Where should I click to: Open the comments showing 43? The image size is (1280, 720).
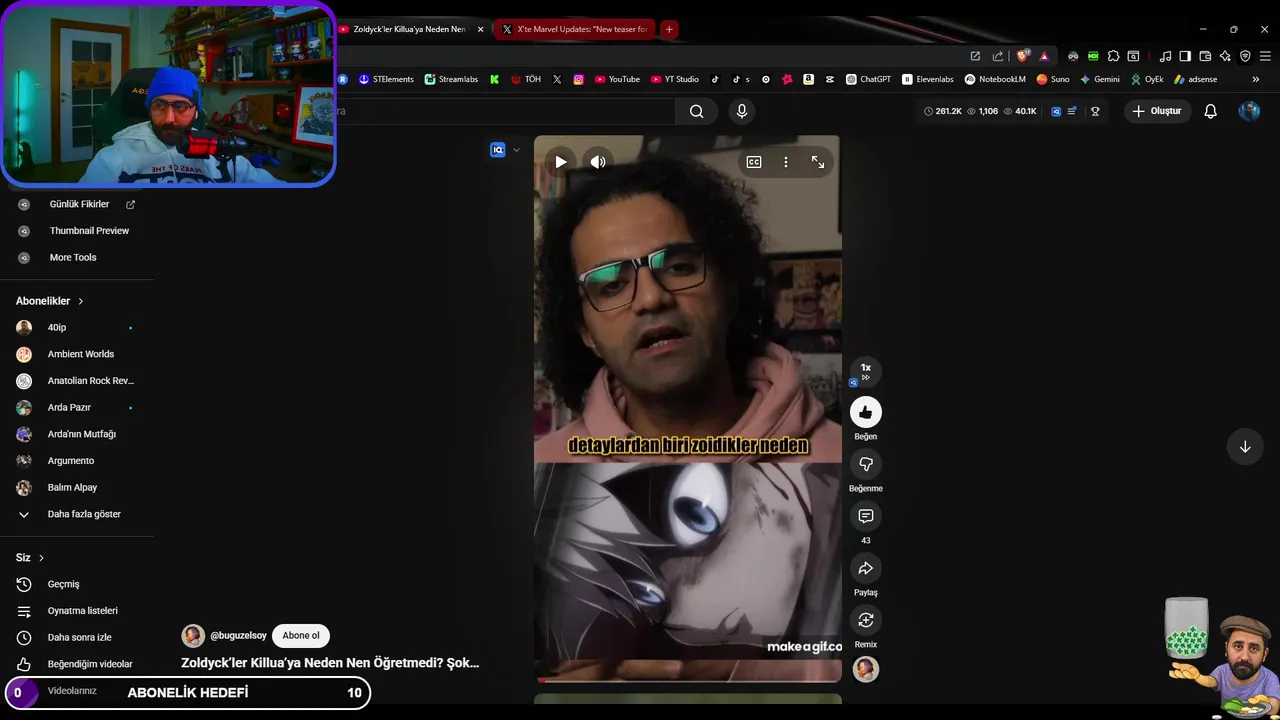coord(866,516)
